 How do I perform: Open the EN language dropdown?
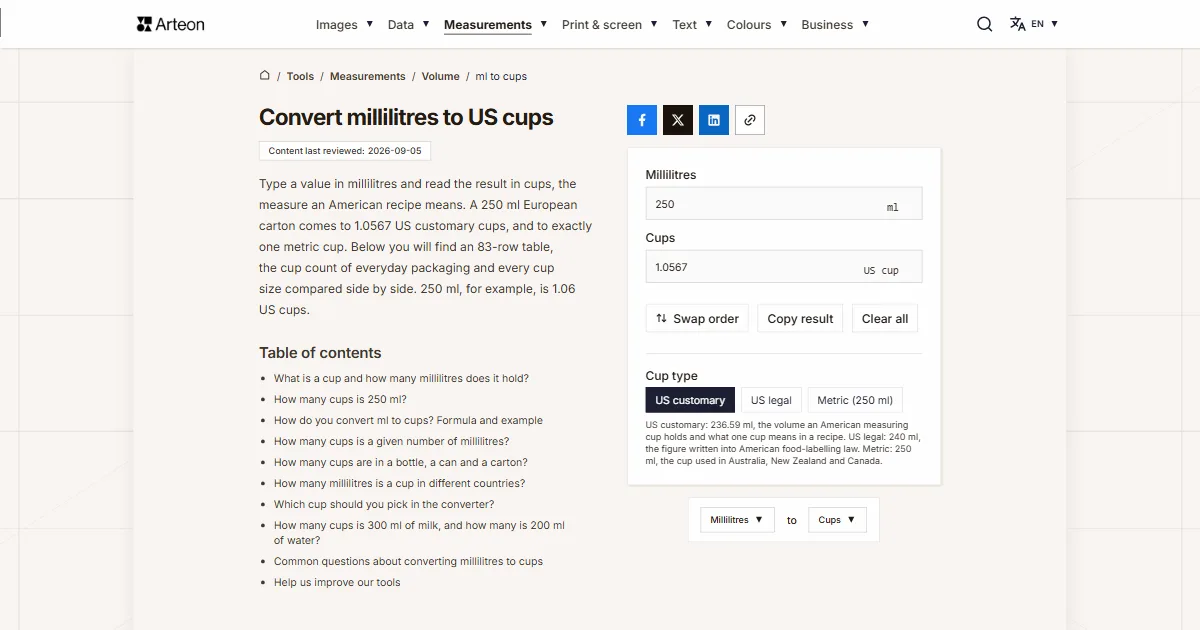[x=1044, y=24]
